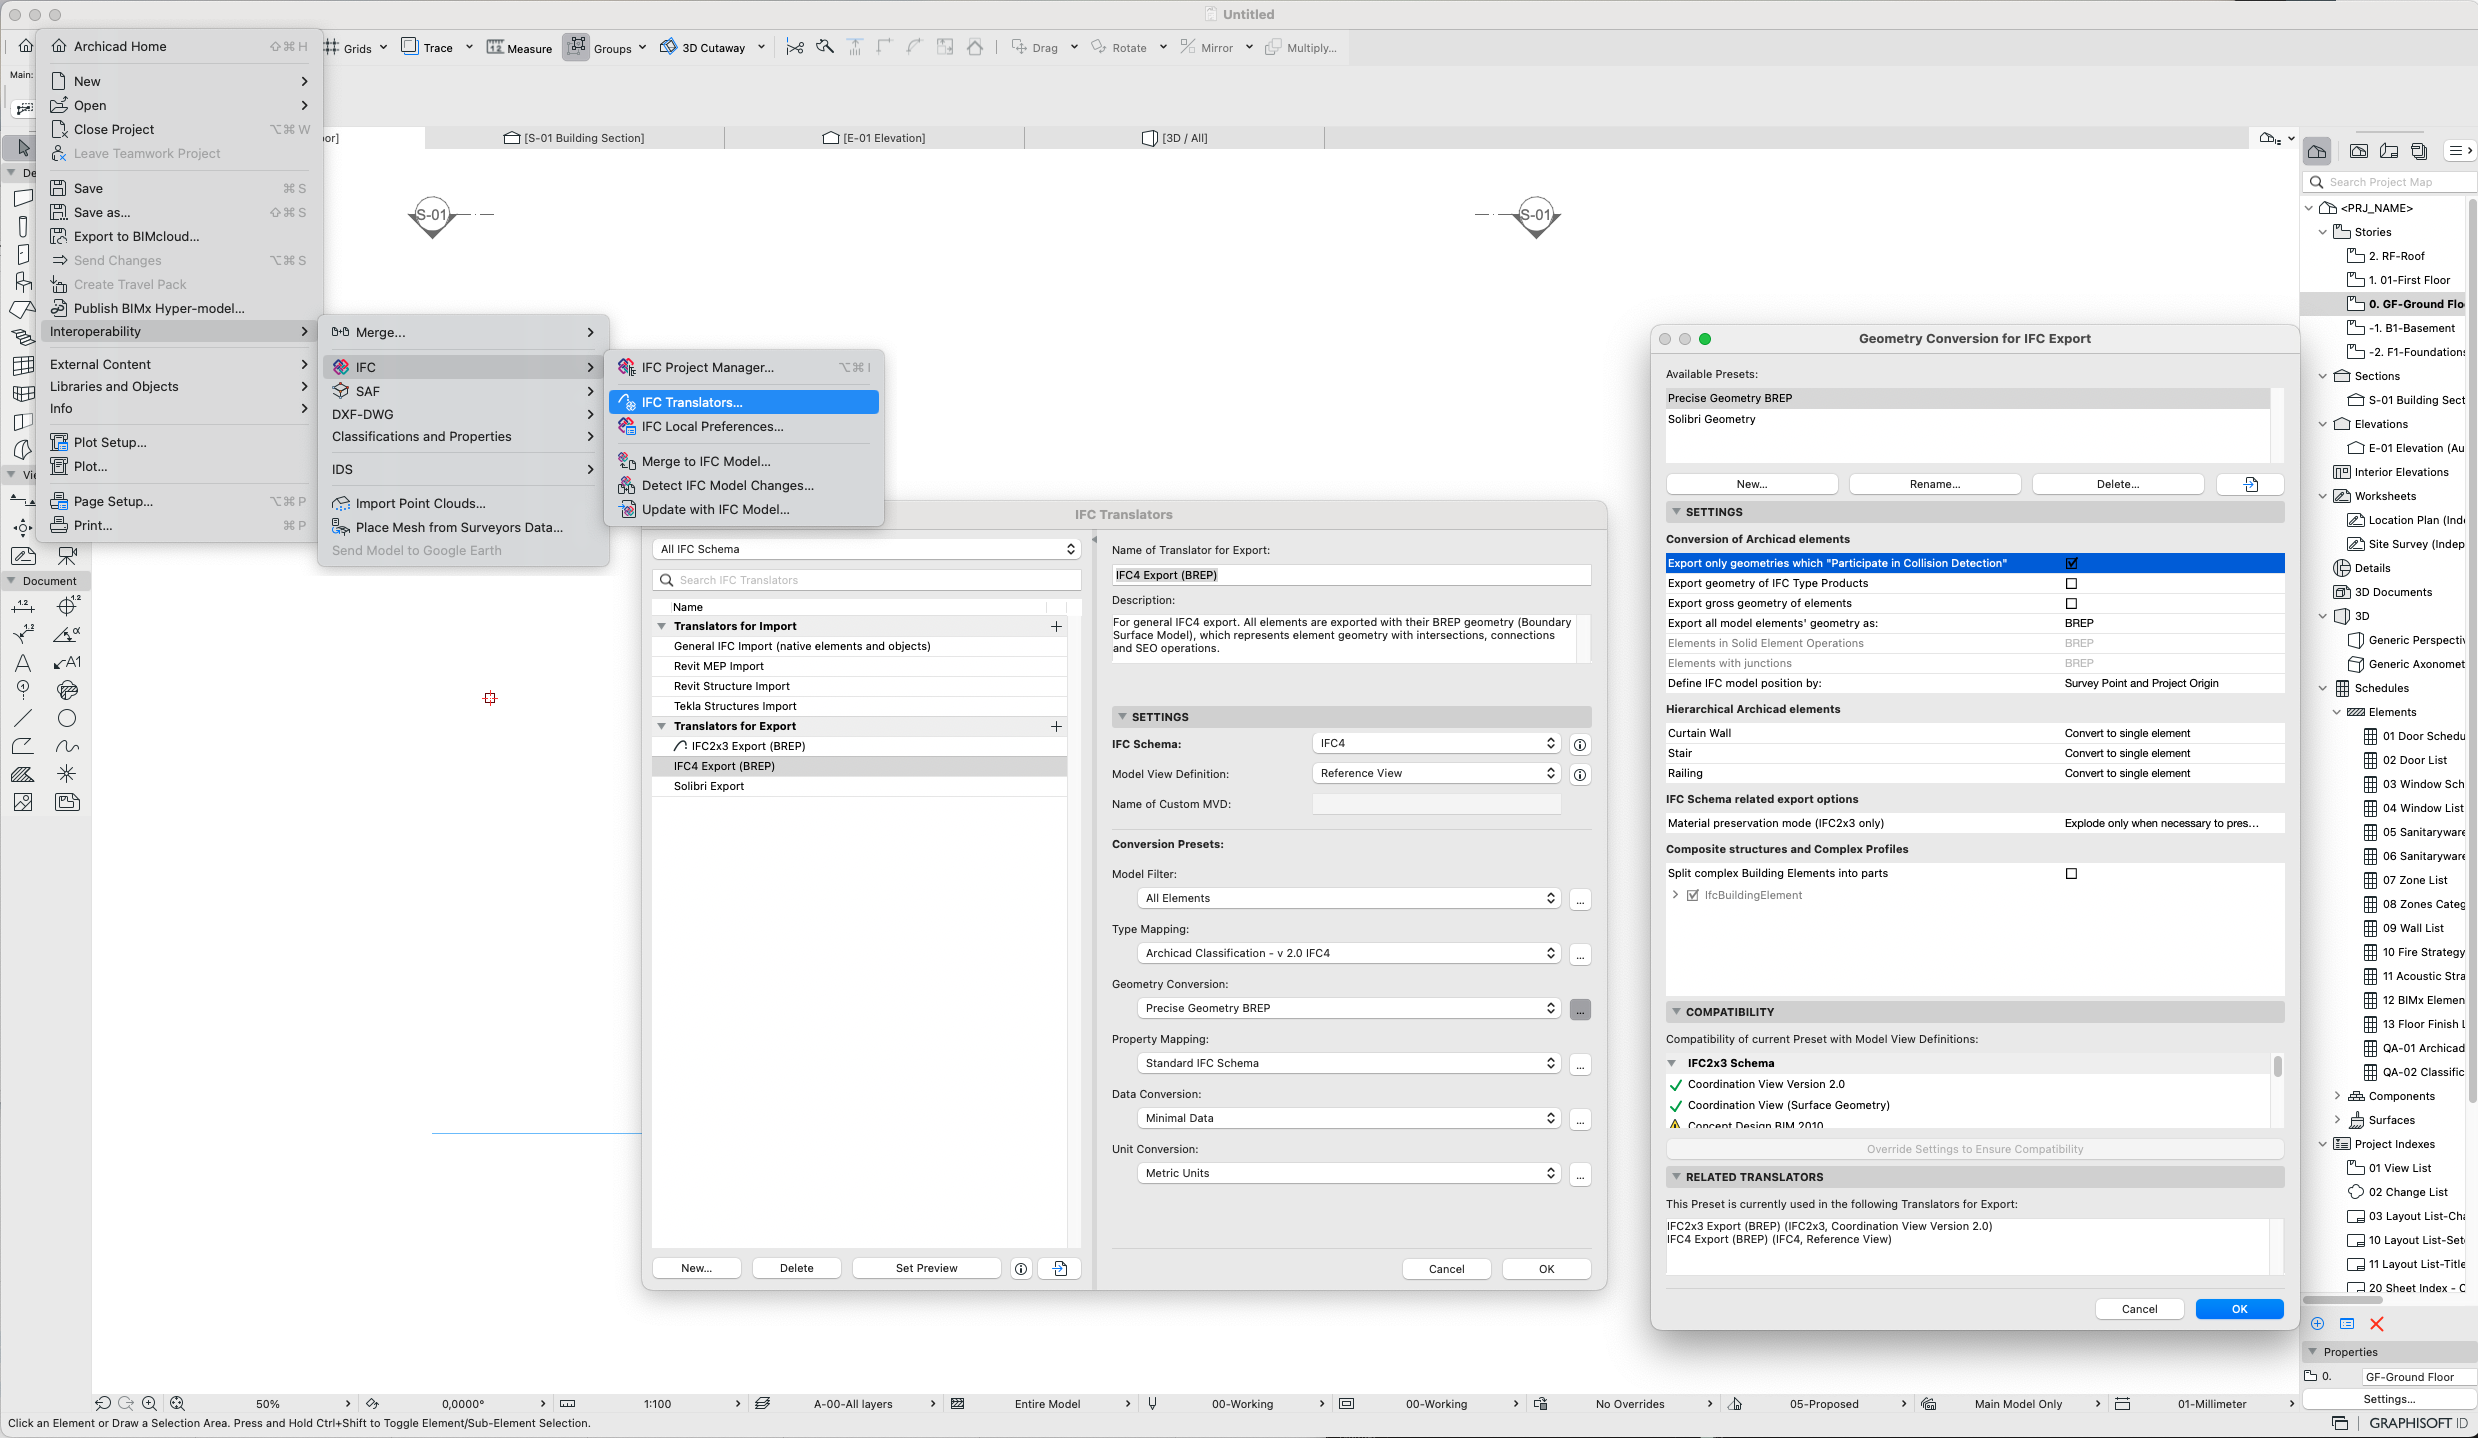Screen dimensions: 2478x1438
Task: Click Cancel in IFC Translators dialog
Action: coord(1446,1269)
